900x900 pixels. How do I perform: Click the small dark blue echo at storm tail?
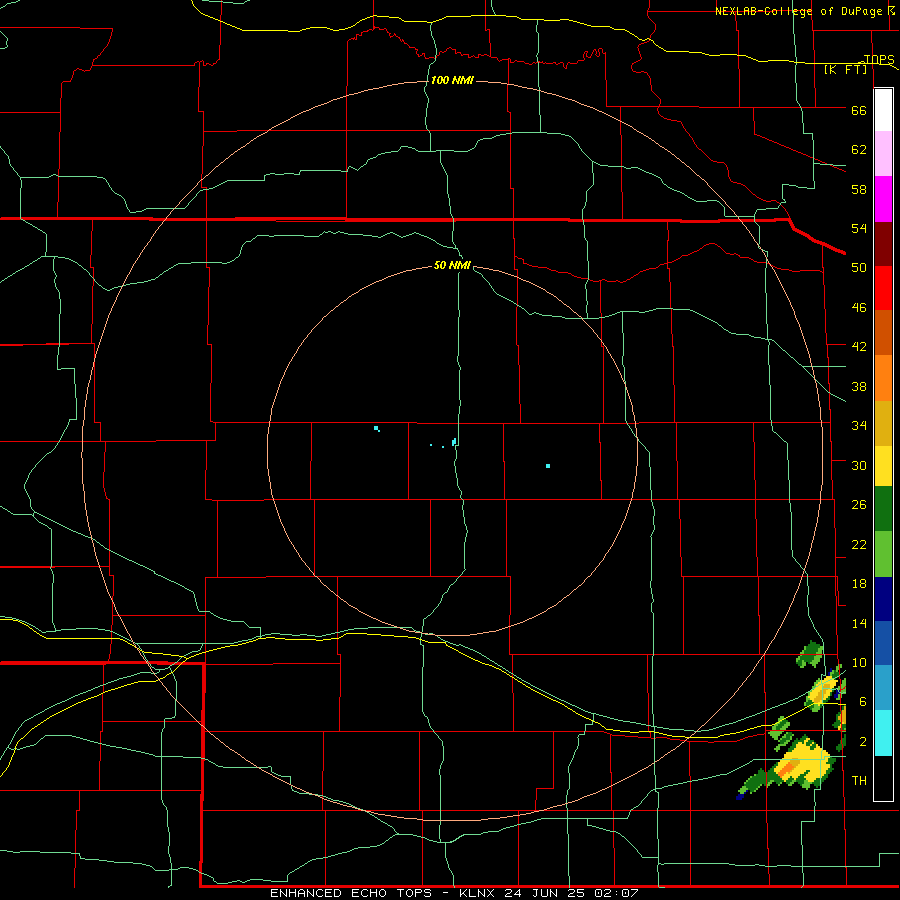coord(740,797)
